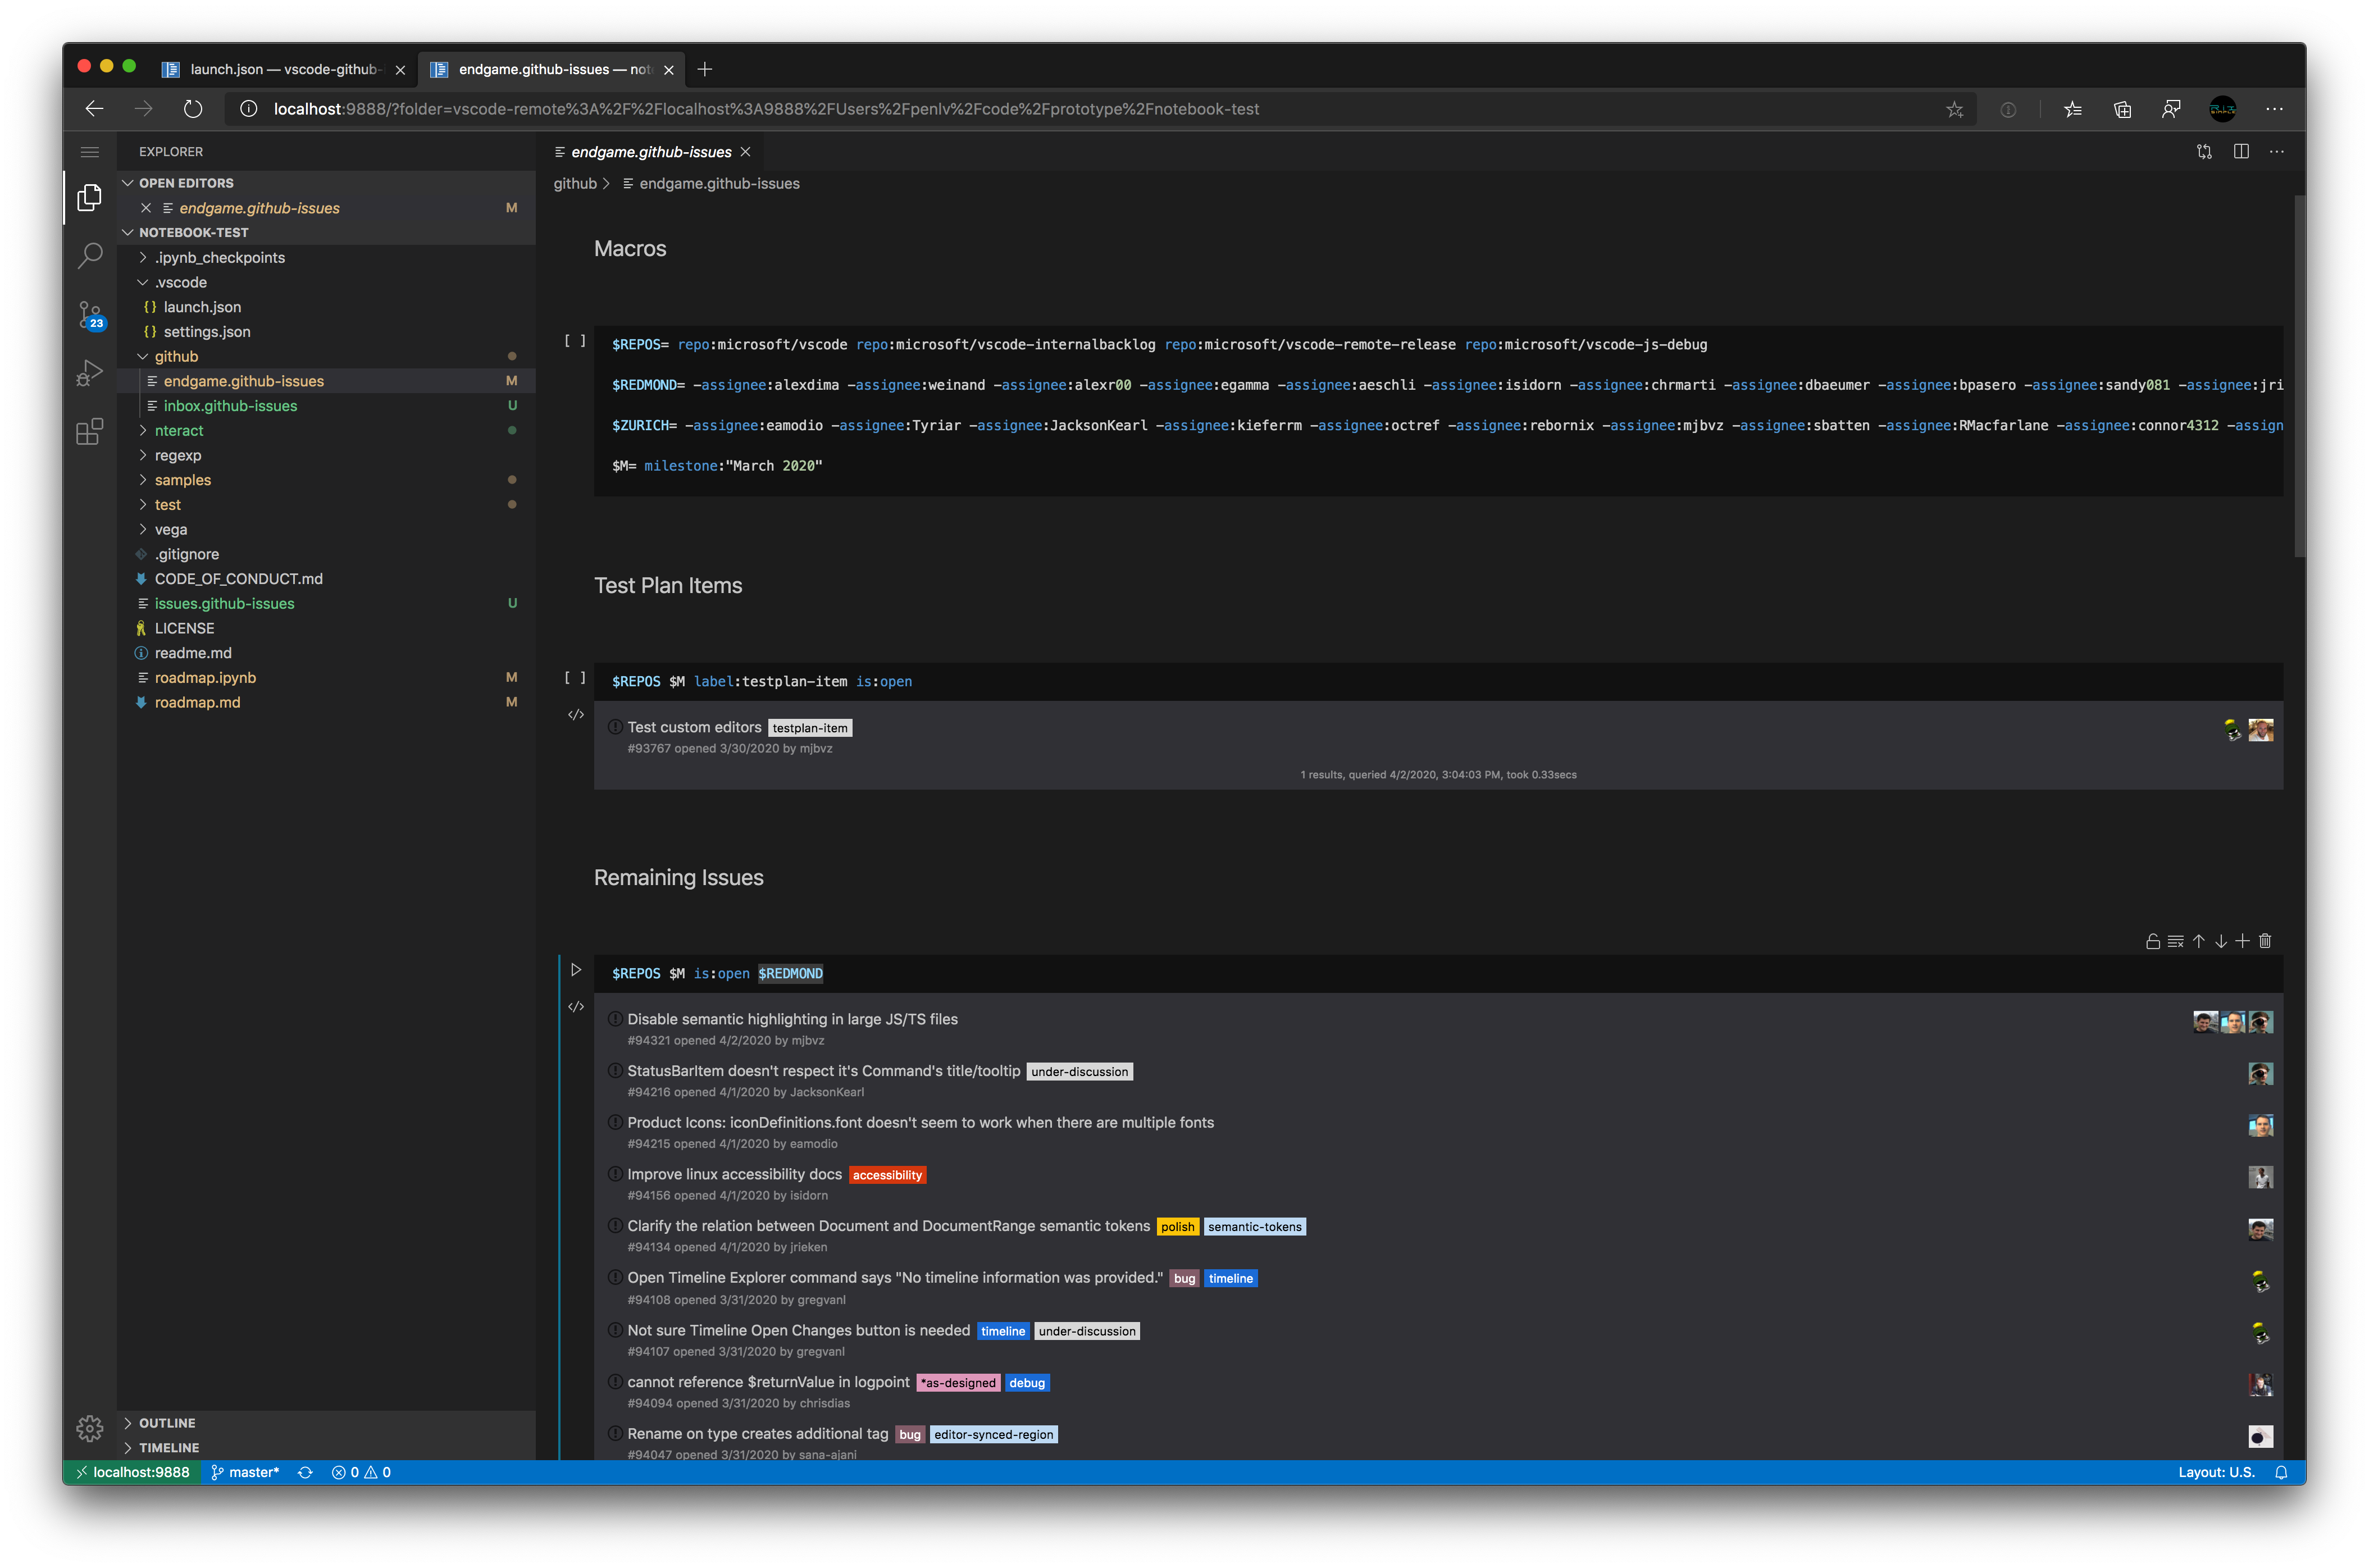
Task: Select the endgame.github-issues editor tab
Action: pyautogui.click(x=650, y=151)
